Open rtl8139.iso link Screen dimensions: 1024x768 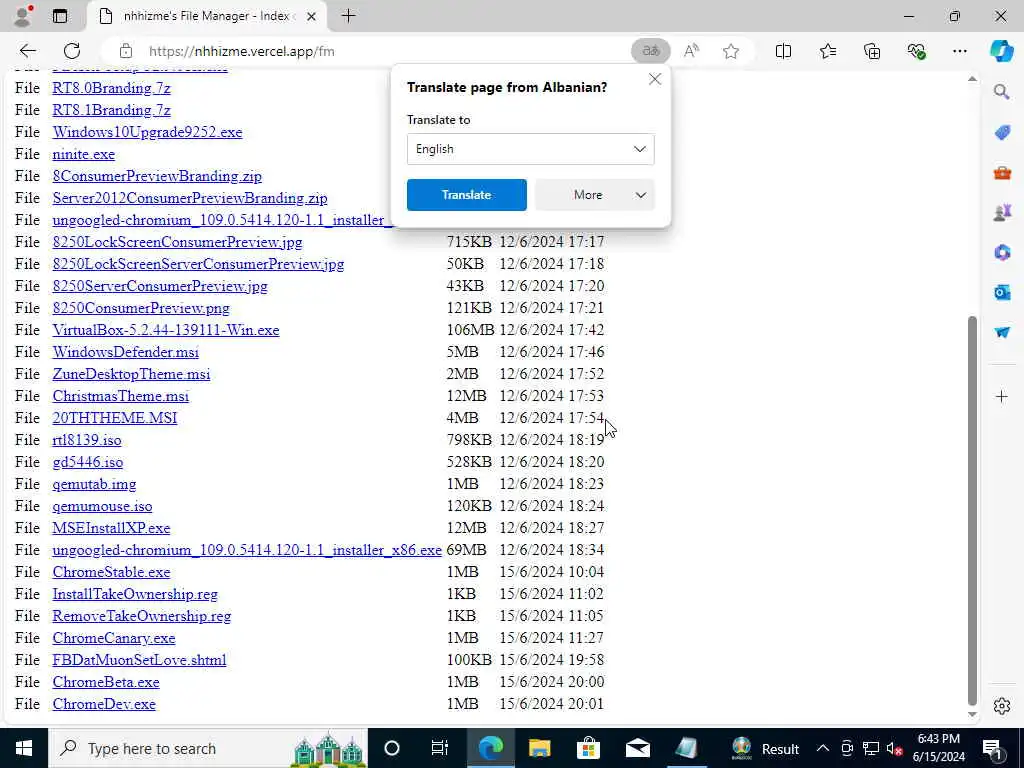pos(87,440)
